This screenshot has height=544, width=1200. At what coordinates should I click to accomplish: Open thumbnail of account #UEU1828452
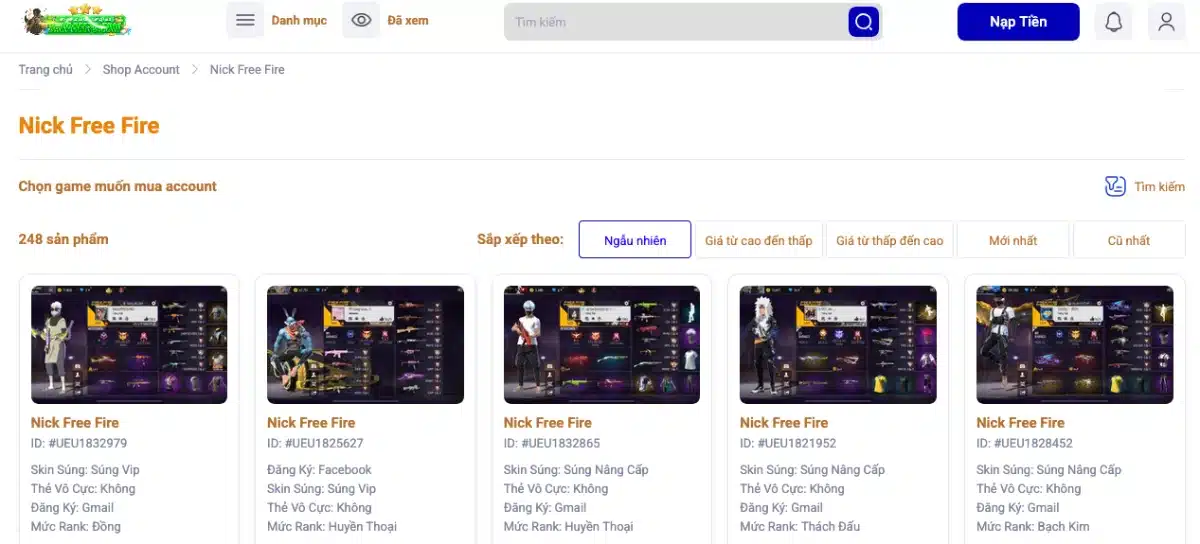(x=1074, y=345)
